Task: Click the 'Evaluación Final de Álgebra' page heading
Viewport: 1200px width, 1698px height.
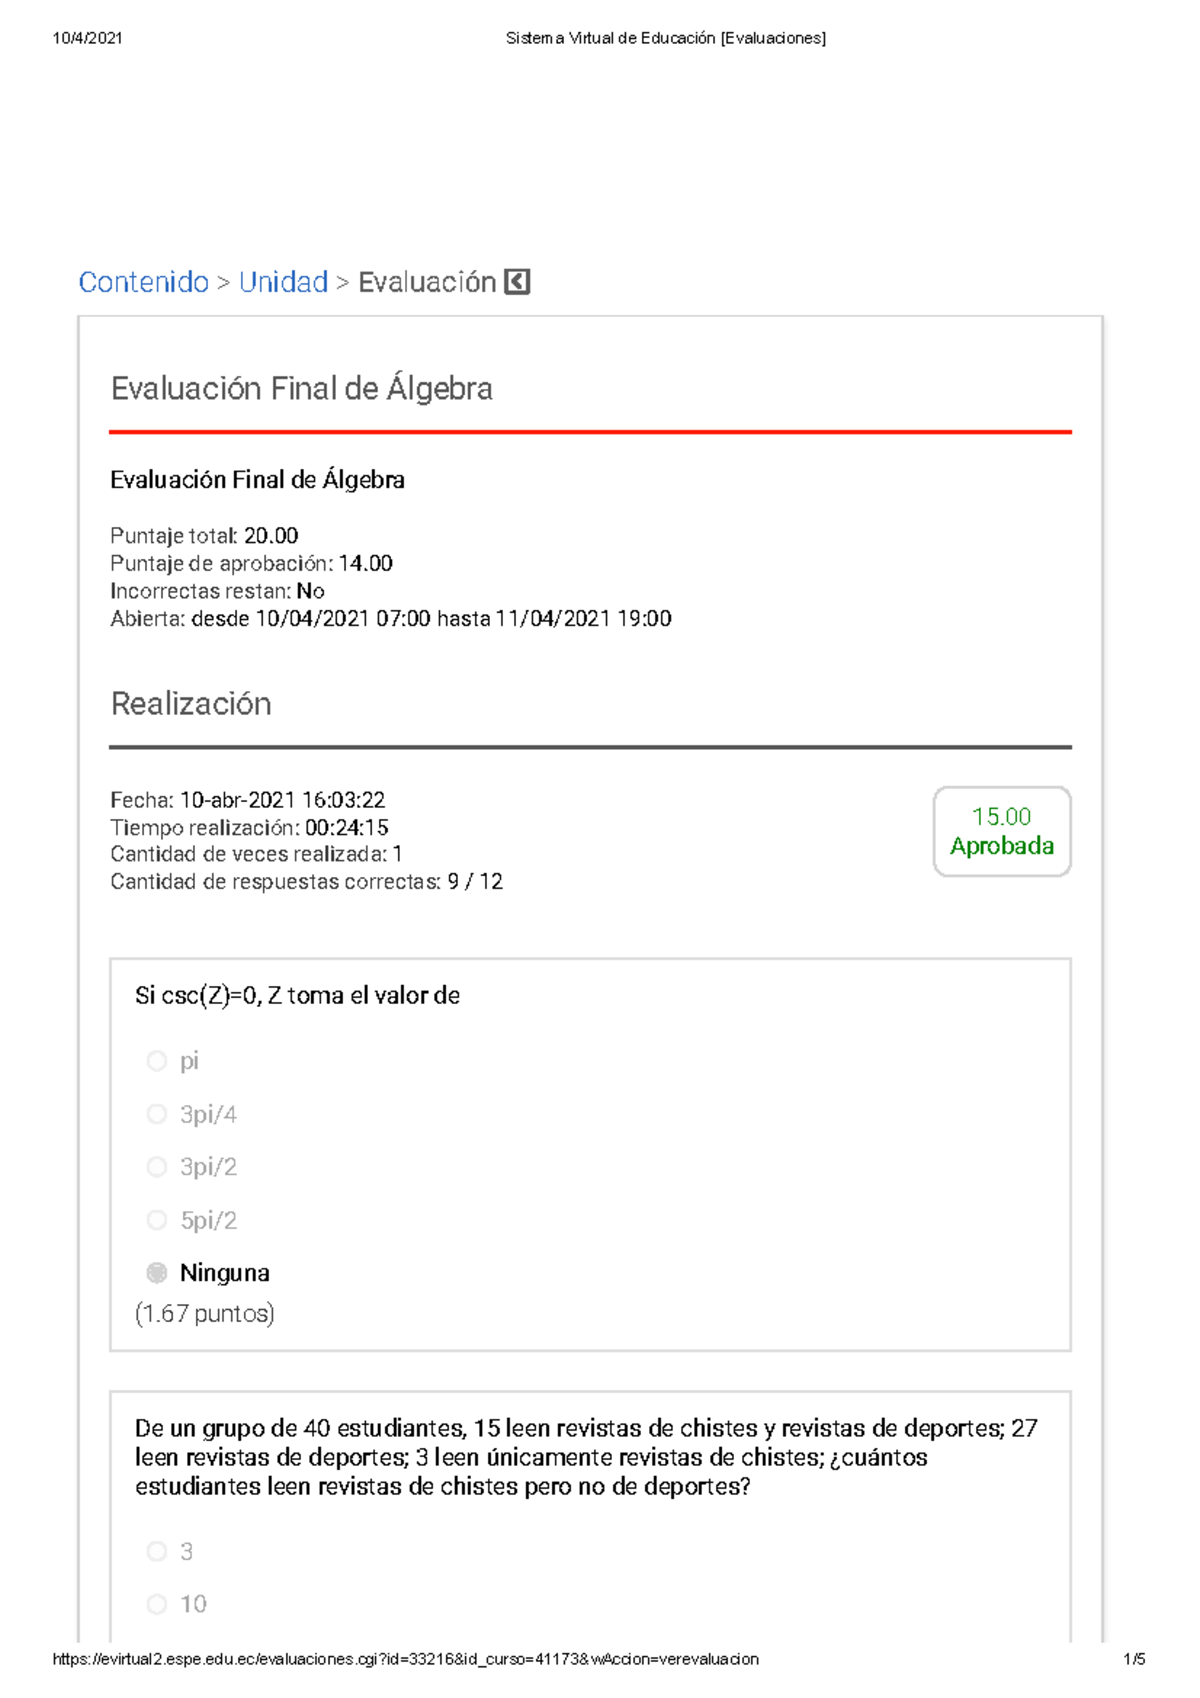Action: pos(301,388)
